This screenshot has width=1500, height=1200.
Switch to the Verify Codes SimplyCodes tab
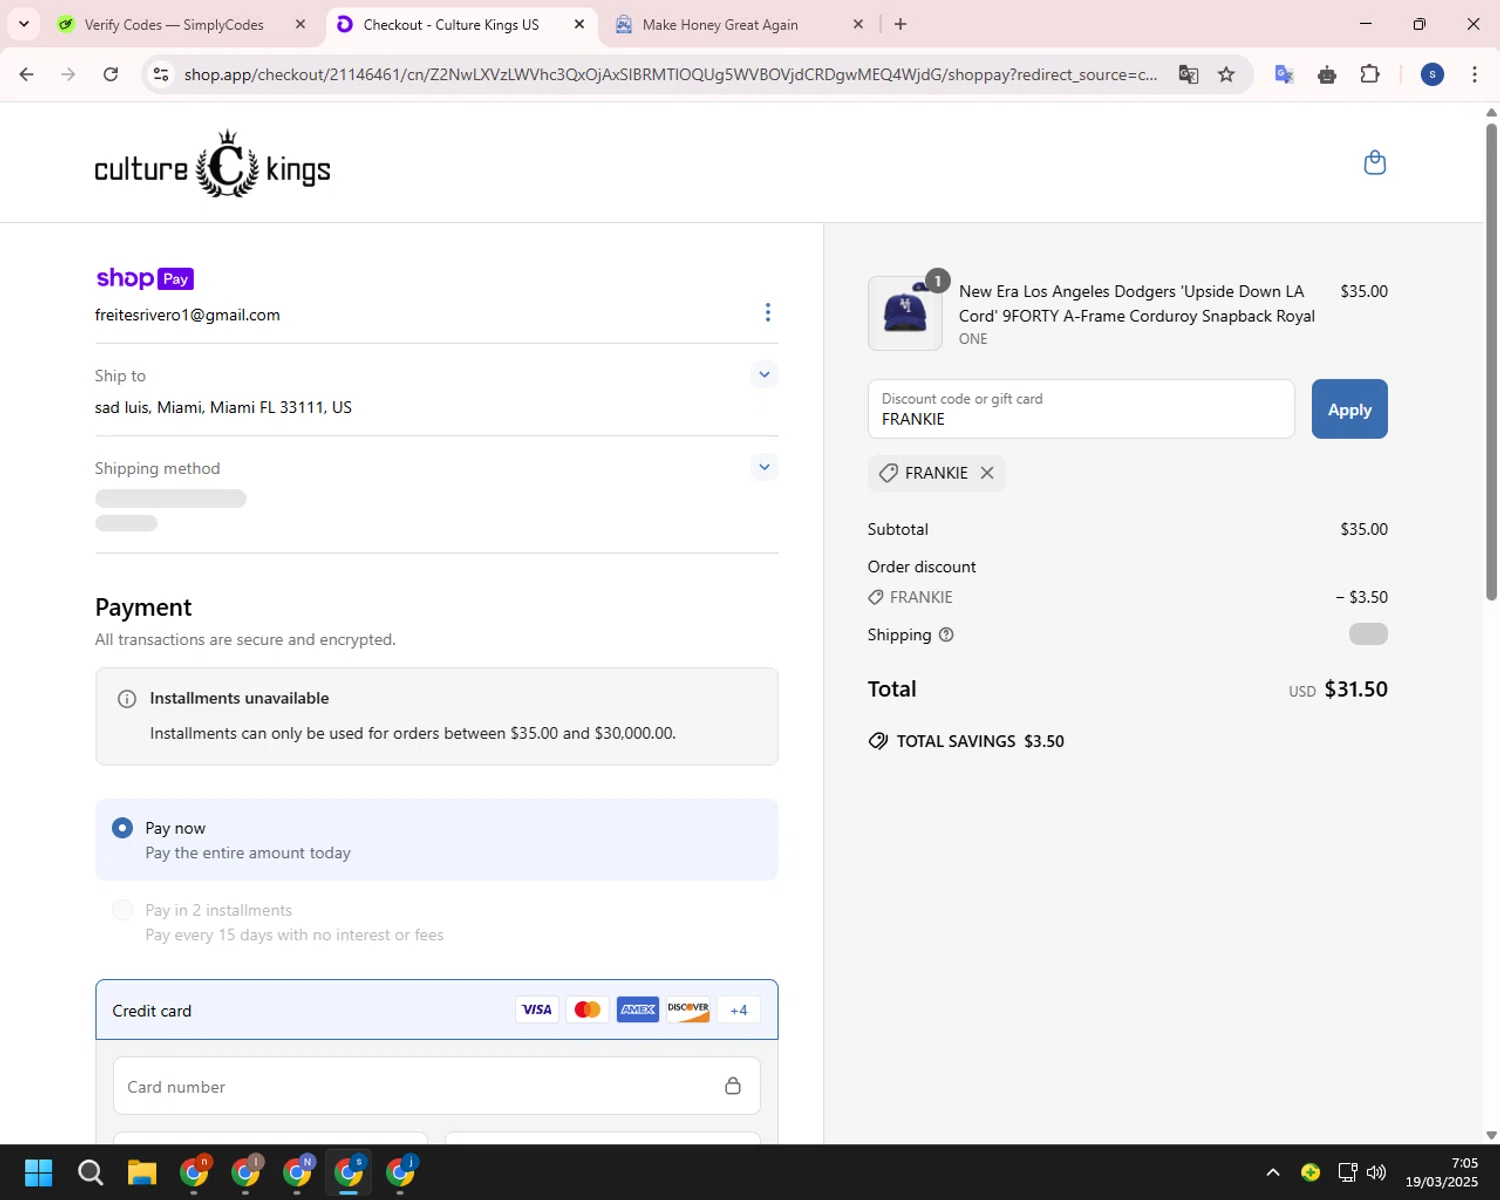pyautogui.click(x=174, y=24)
